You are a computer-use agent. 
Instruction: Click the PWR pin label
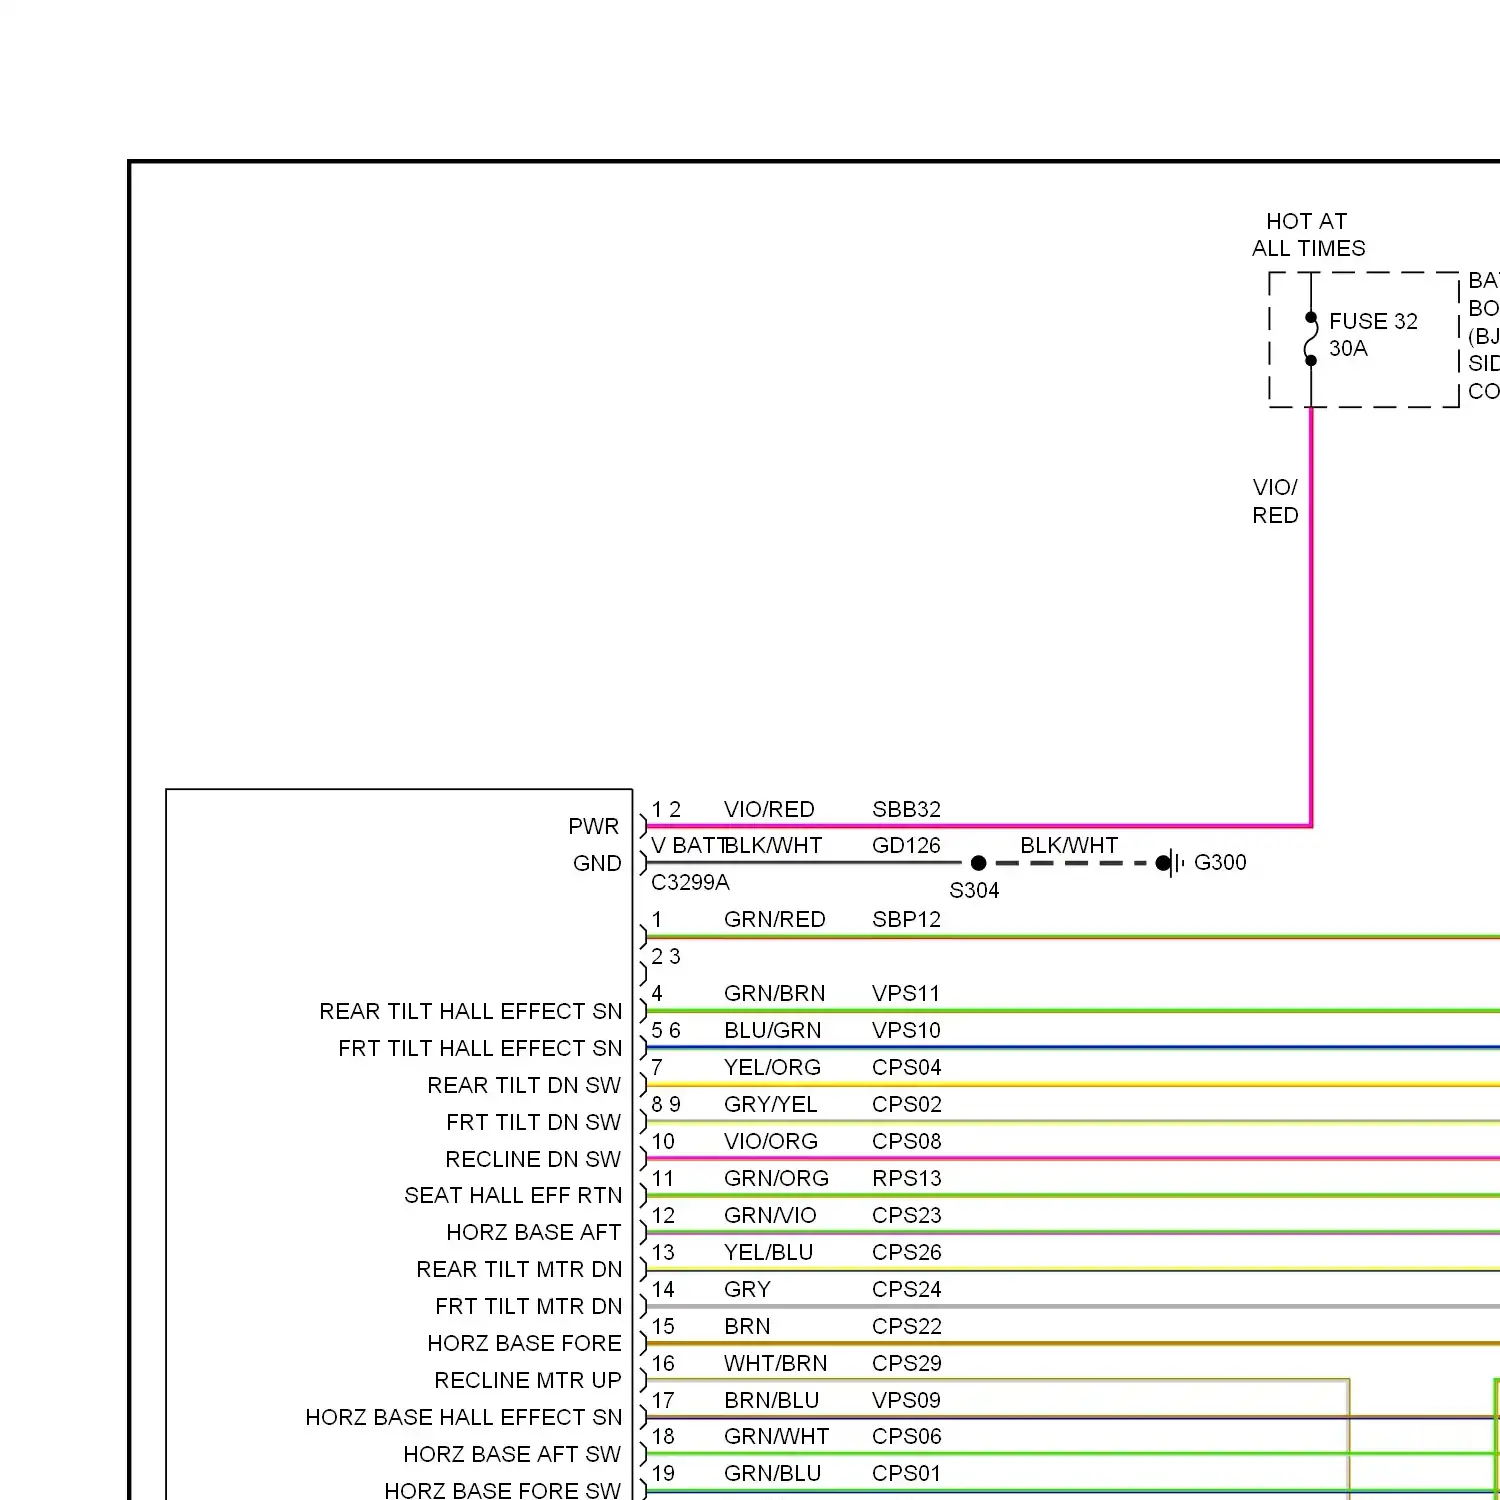tap(594, 826)
